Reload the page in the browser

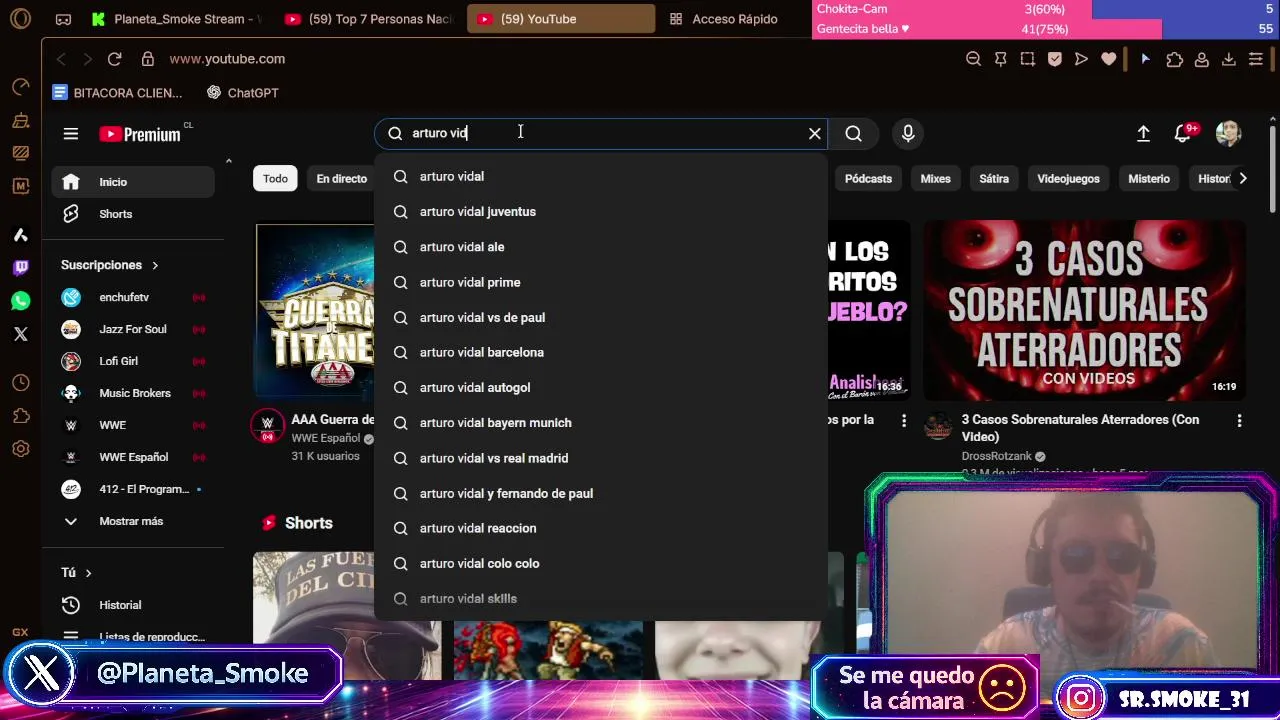pyautogui.click(x=114, y=59)
